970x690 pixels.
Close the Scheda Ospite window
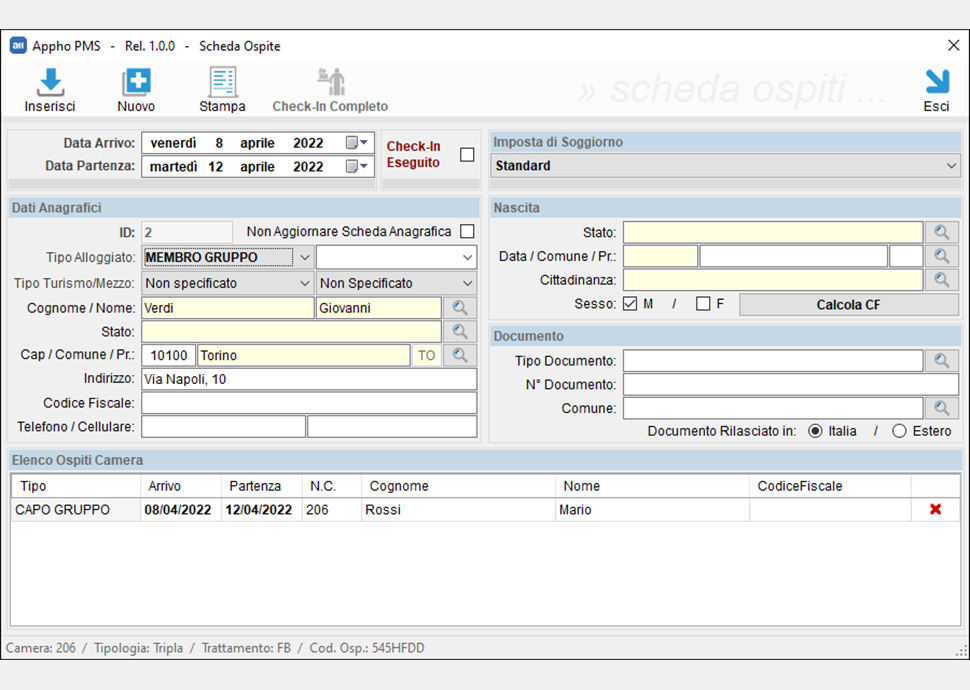953,45
